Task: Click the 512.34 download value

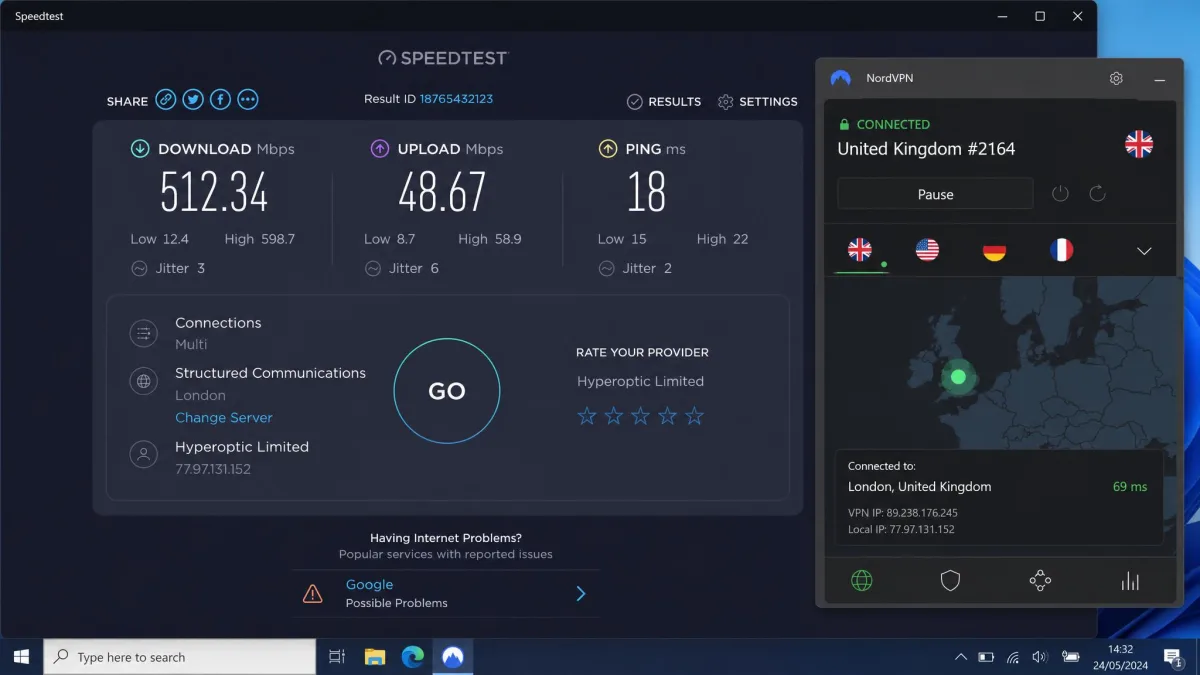Action: click(214, 192)
